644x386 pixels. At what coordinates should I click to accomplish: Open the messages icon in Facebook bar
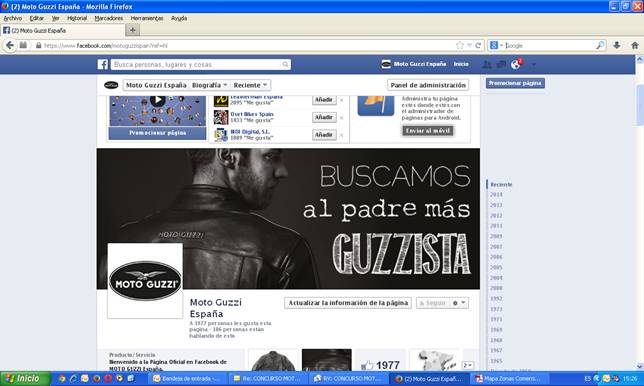pos(501,64)
